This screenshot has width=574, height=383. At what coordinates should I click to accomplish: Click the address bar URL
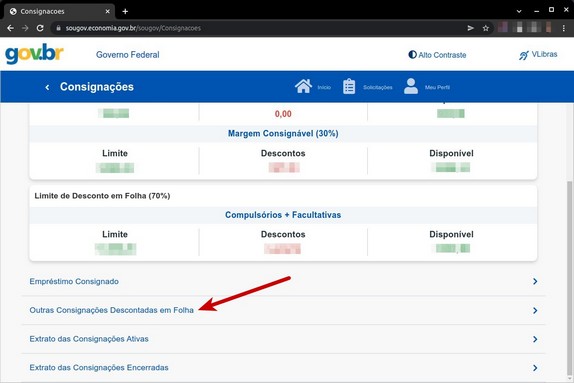pyautogui.click(x=133, y=28)
